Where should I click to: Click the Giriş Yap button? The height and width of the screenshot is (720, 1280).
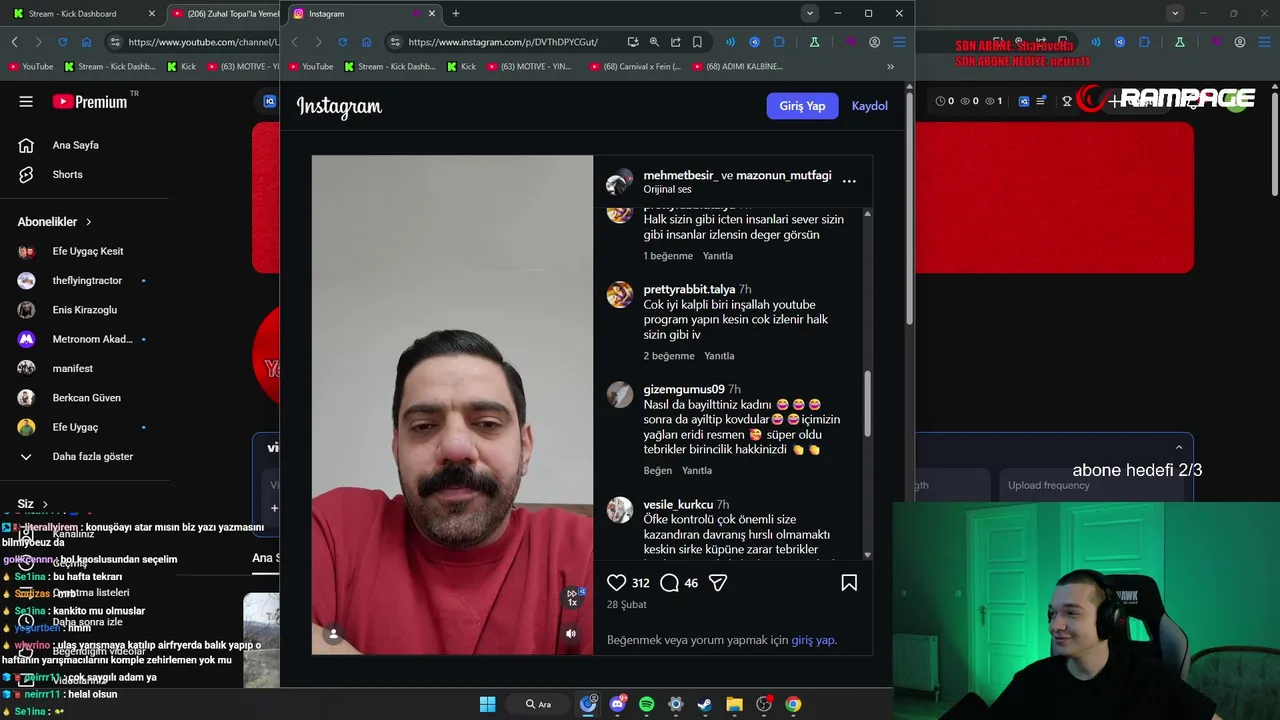(x=802, y=106)
